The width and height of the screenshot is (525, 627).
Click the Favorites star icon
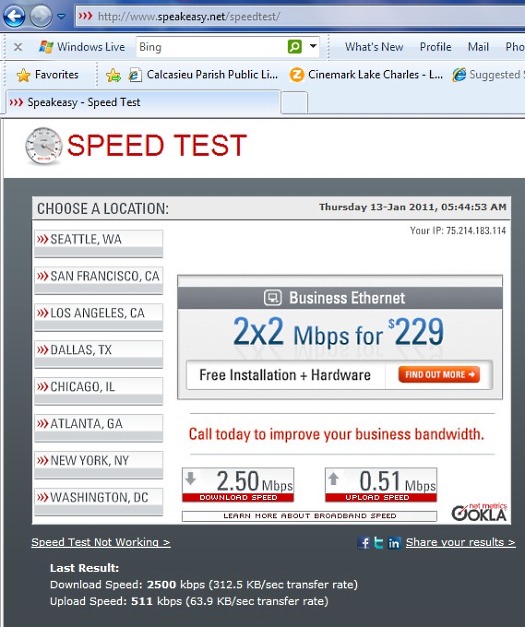pyautogui.click(x=24, y=75)
